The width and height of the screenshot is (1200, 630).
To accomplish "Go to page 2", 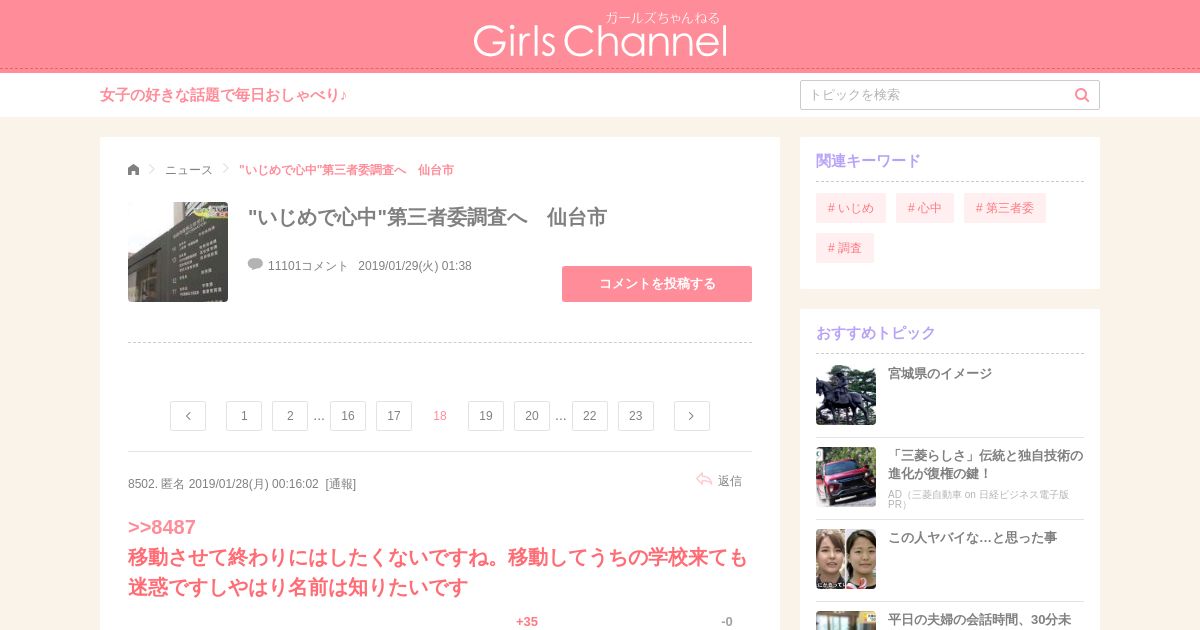I will pyautogui.click(x=290, y=416).
